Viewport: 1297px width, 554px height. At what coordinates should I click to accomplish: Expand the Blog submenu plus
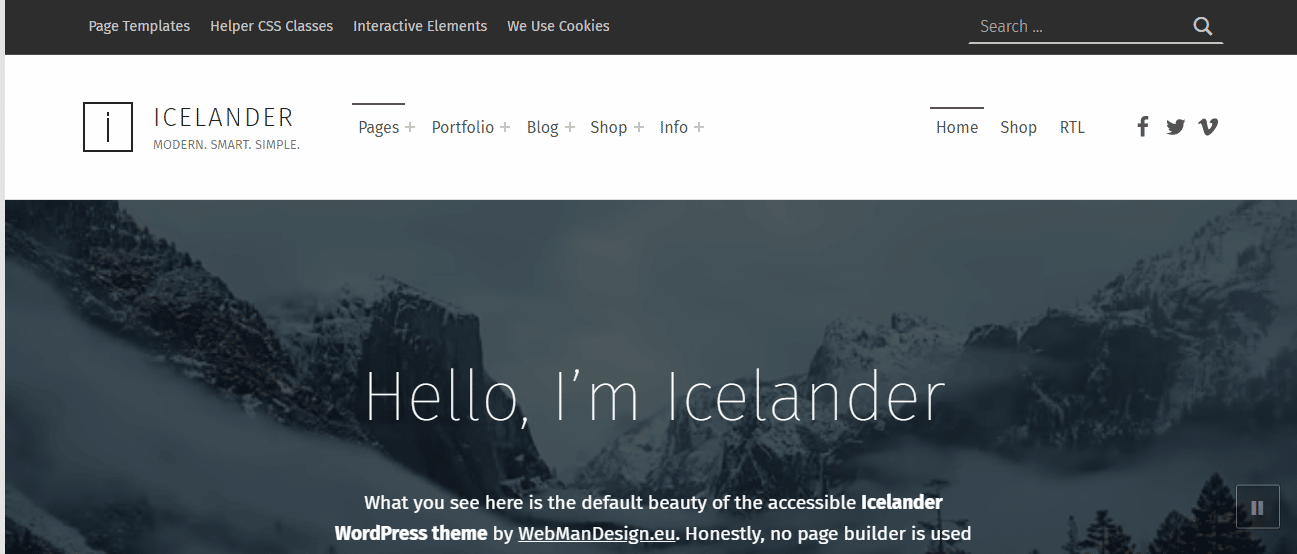pos(570,128)
